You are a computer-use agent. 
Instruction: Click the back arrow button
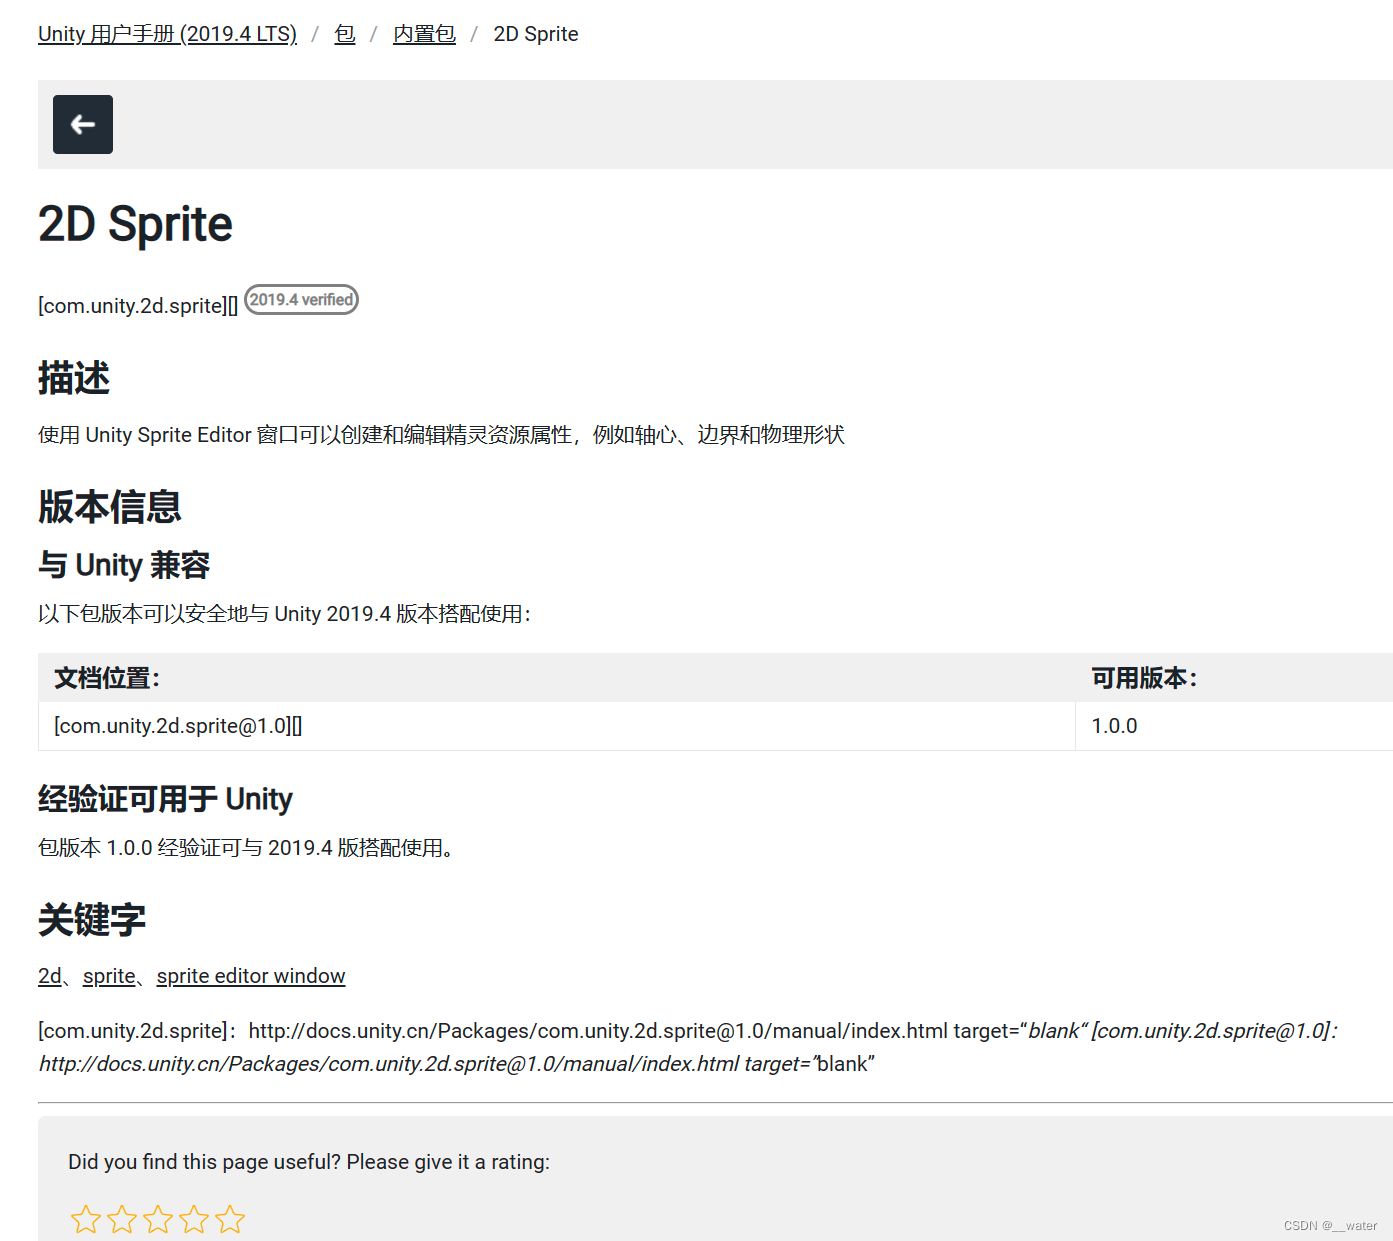point(83,124)
